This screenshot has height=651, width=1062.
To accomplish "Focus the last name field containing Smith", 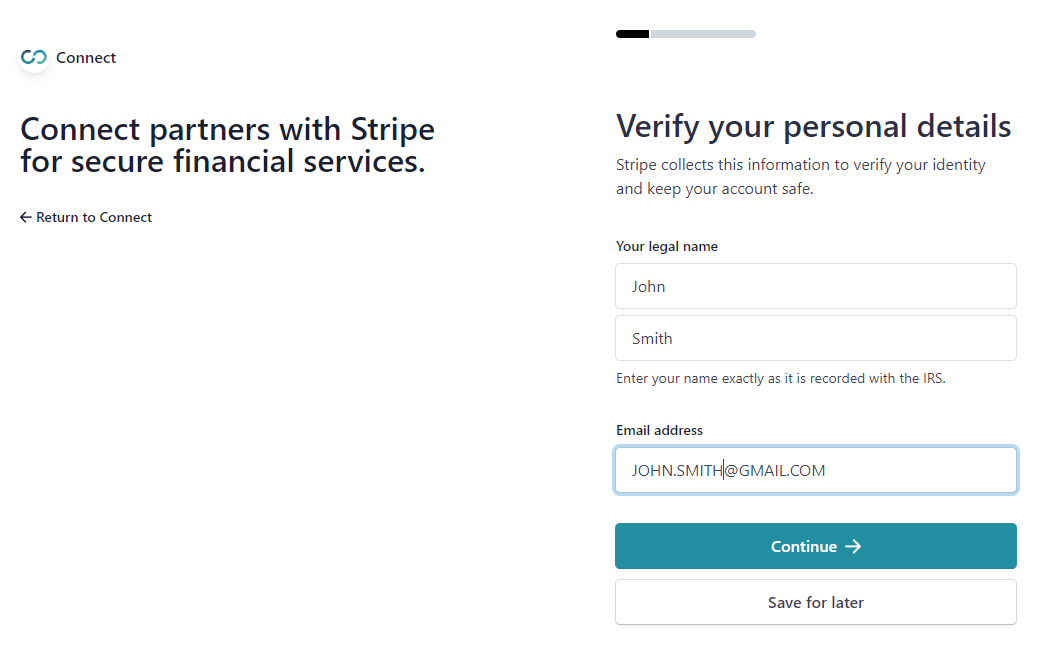I will tap(815, 338).
